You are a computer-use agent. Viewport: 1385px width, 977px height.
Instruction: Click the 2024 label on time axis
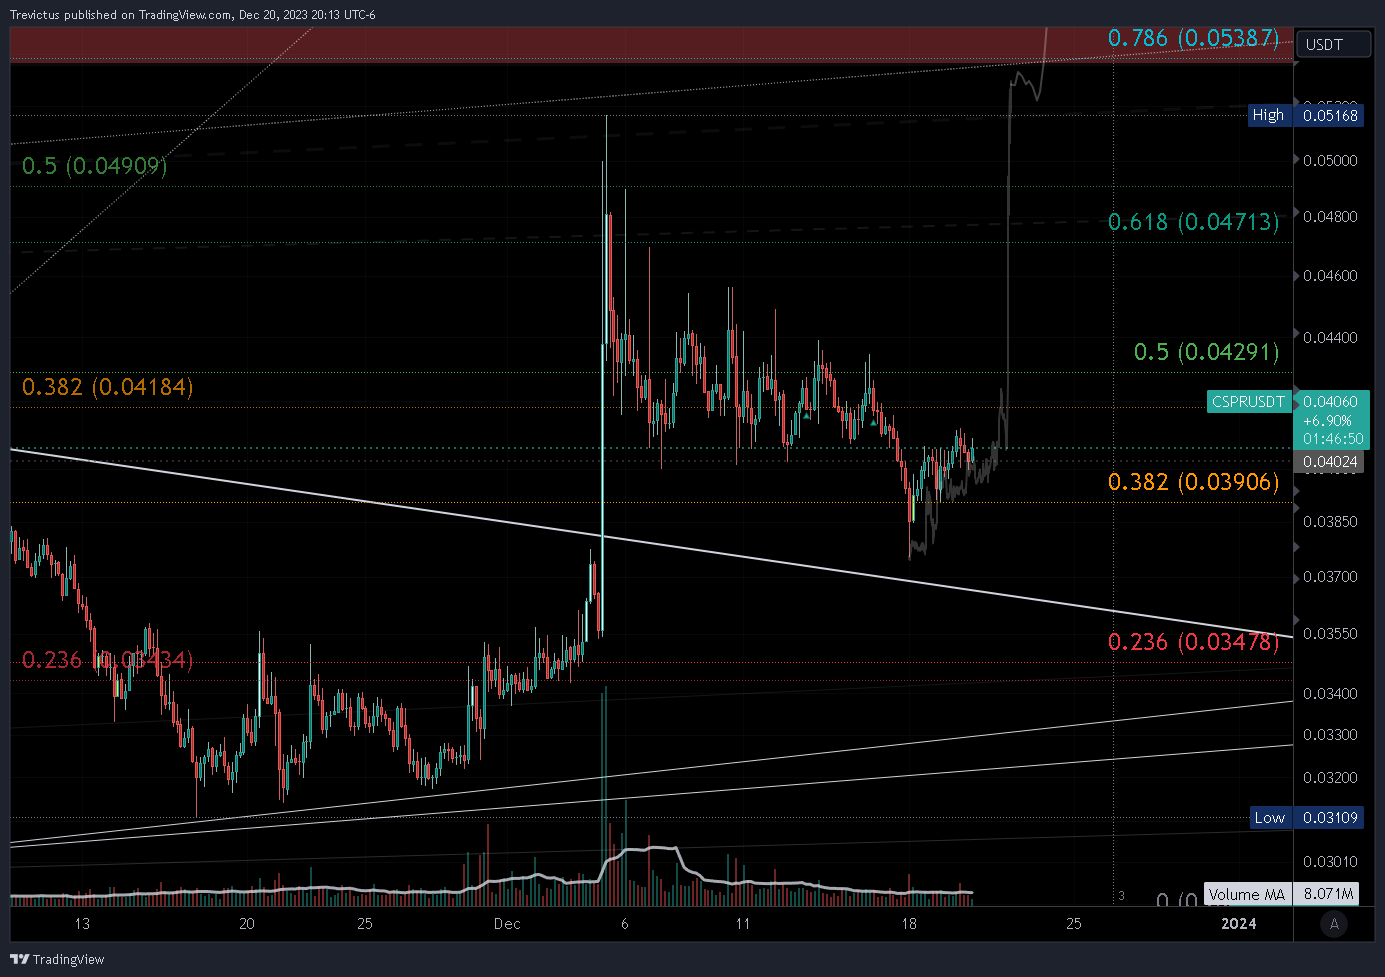[x=1239, y=924]
